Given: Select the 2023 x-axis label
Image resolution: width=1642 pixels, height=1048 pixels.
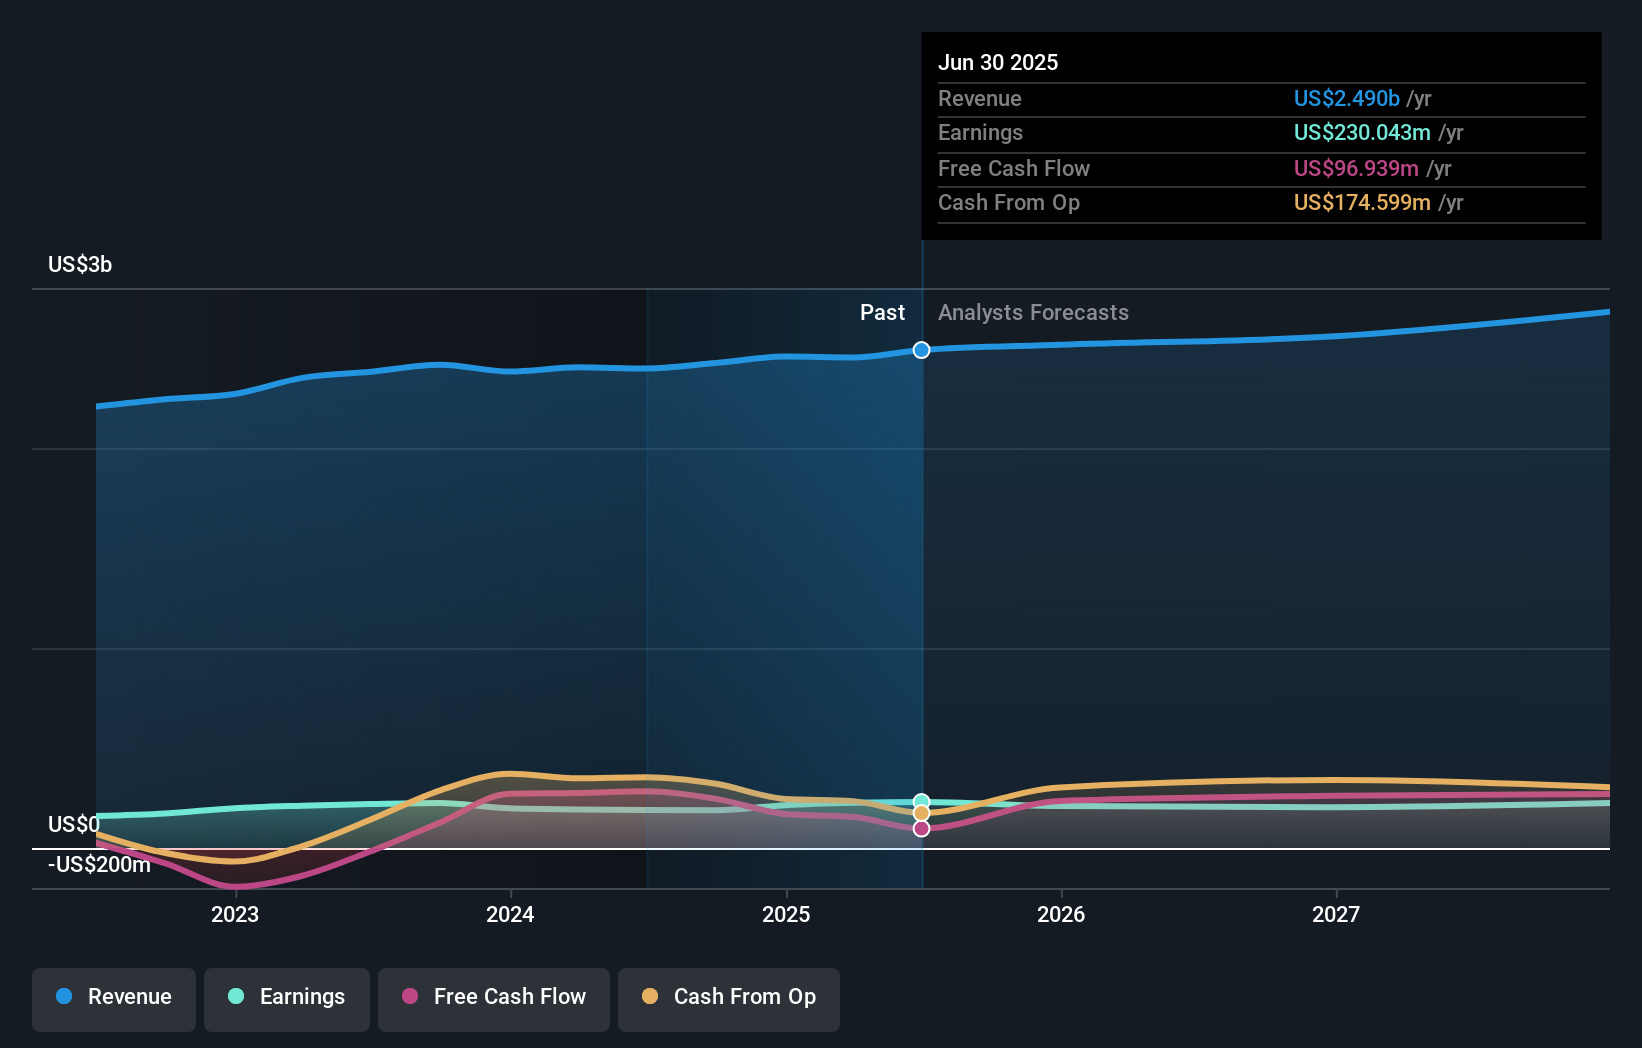Looking at the screenshot, I should click(235, 915).
